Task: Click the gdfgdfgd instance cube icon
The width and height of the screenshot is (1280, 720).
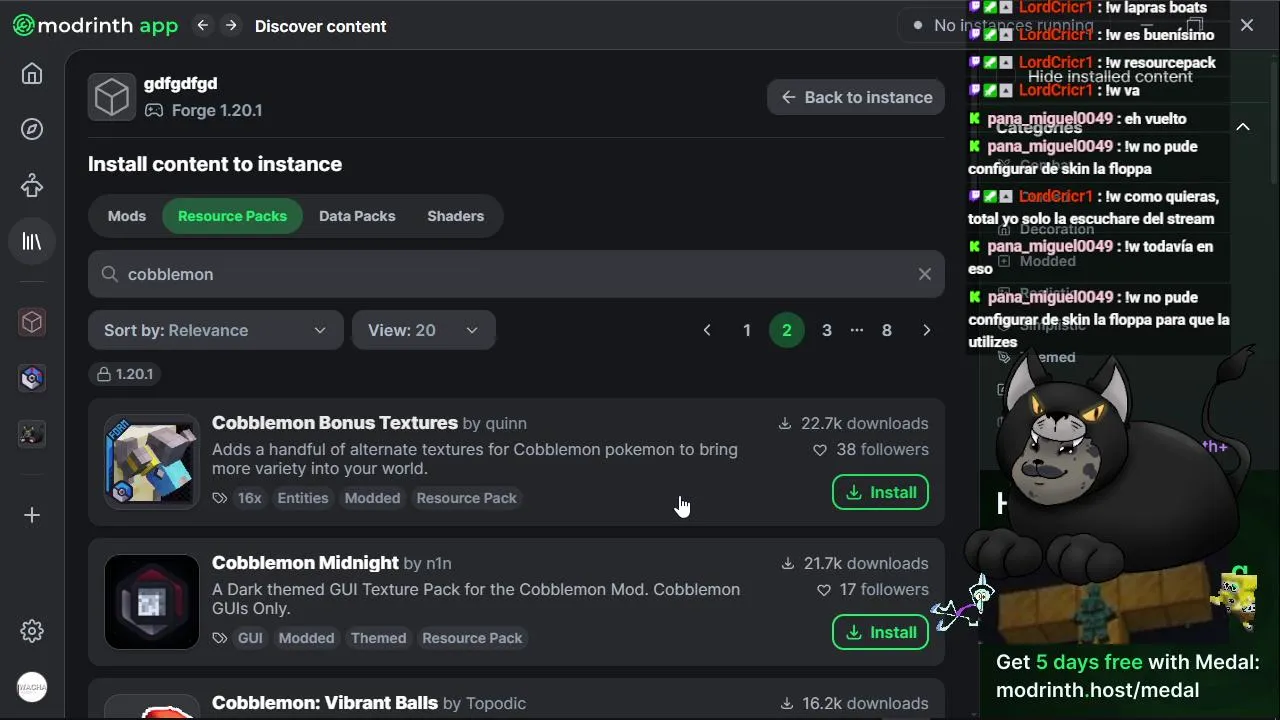Action: click(x=112, y=97)
